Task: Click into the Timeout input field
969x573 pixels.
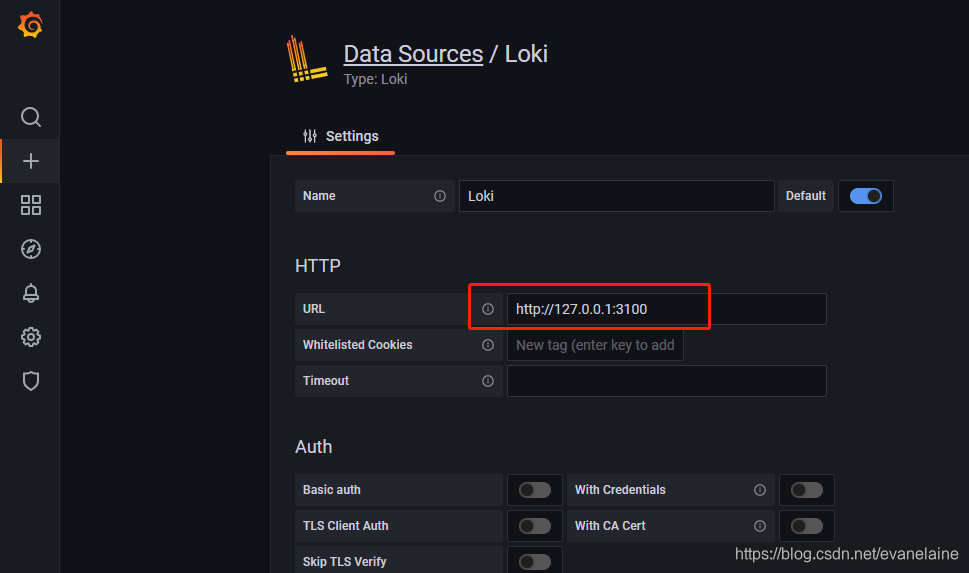Action: 666,381
